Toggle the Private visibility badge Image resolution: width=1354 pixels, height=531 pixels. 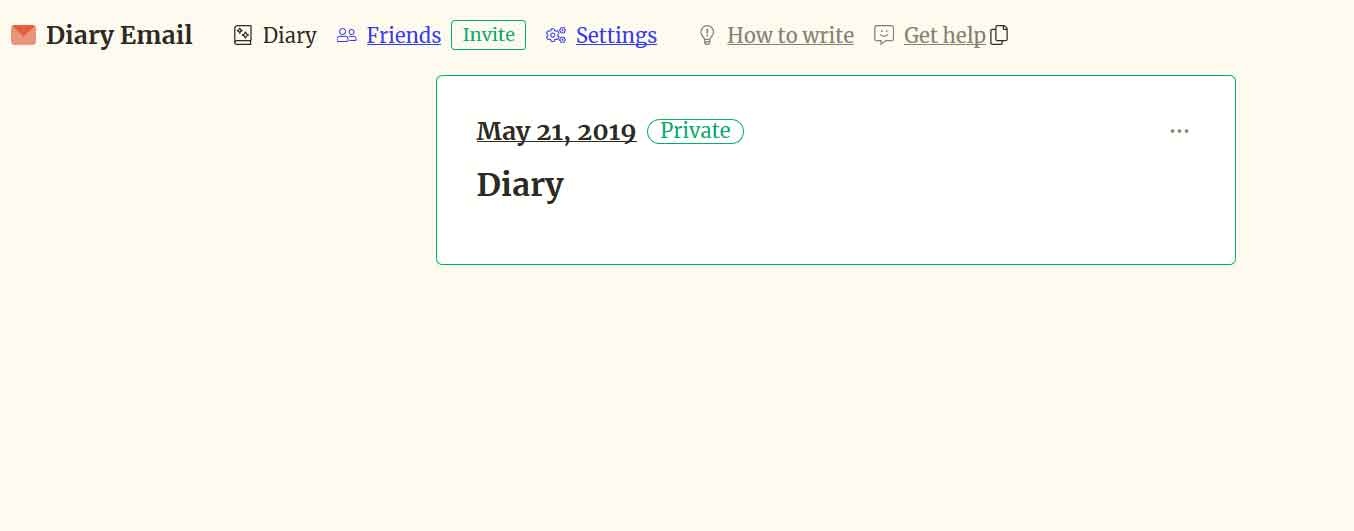[695, 131]
